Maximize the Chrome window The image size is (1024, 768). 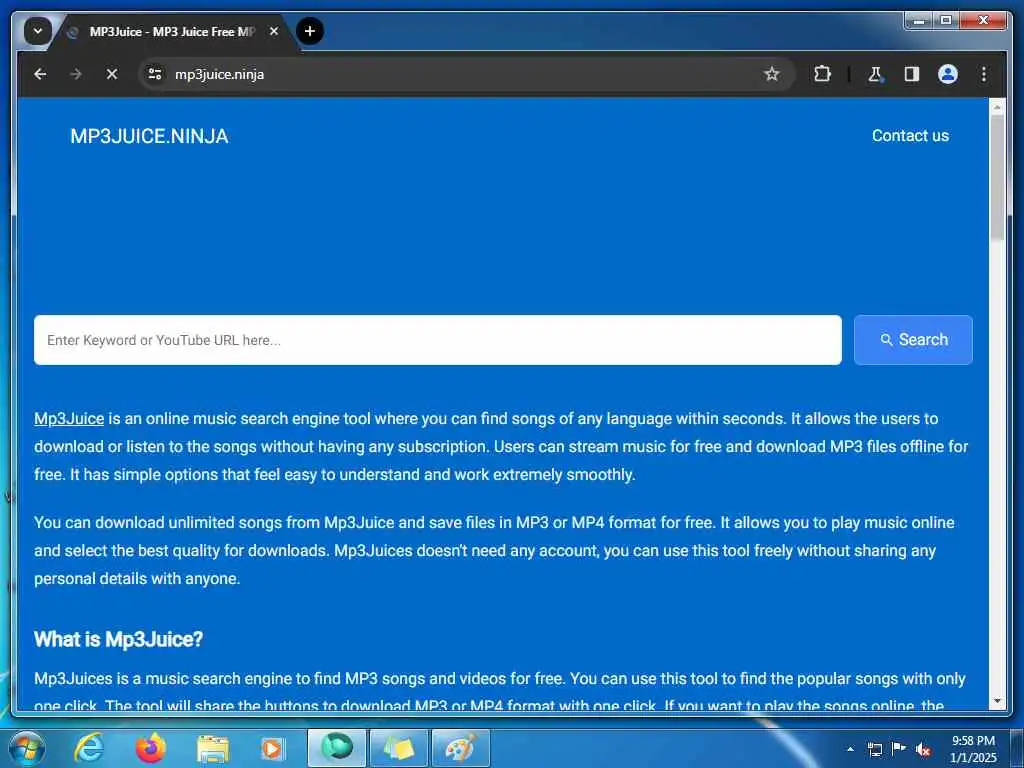click(946, 21)
